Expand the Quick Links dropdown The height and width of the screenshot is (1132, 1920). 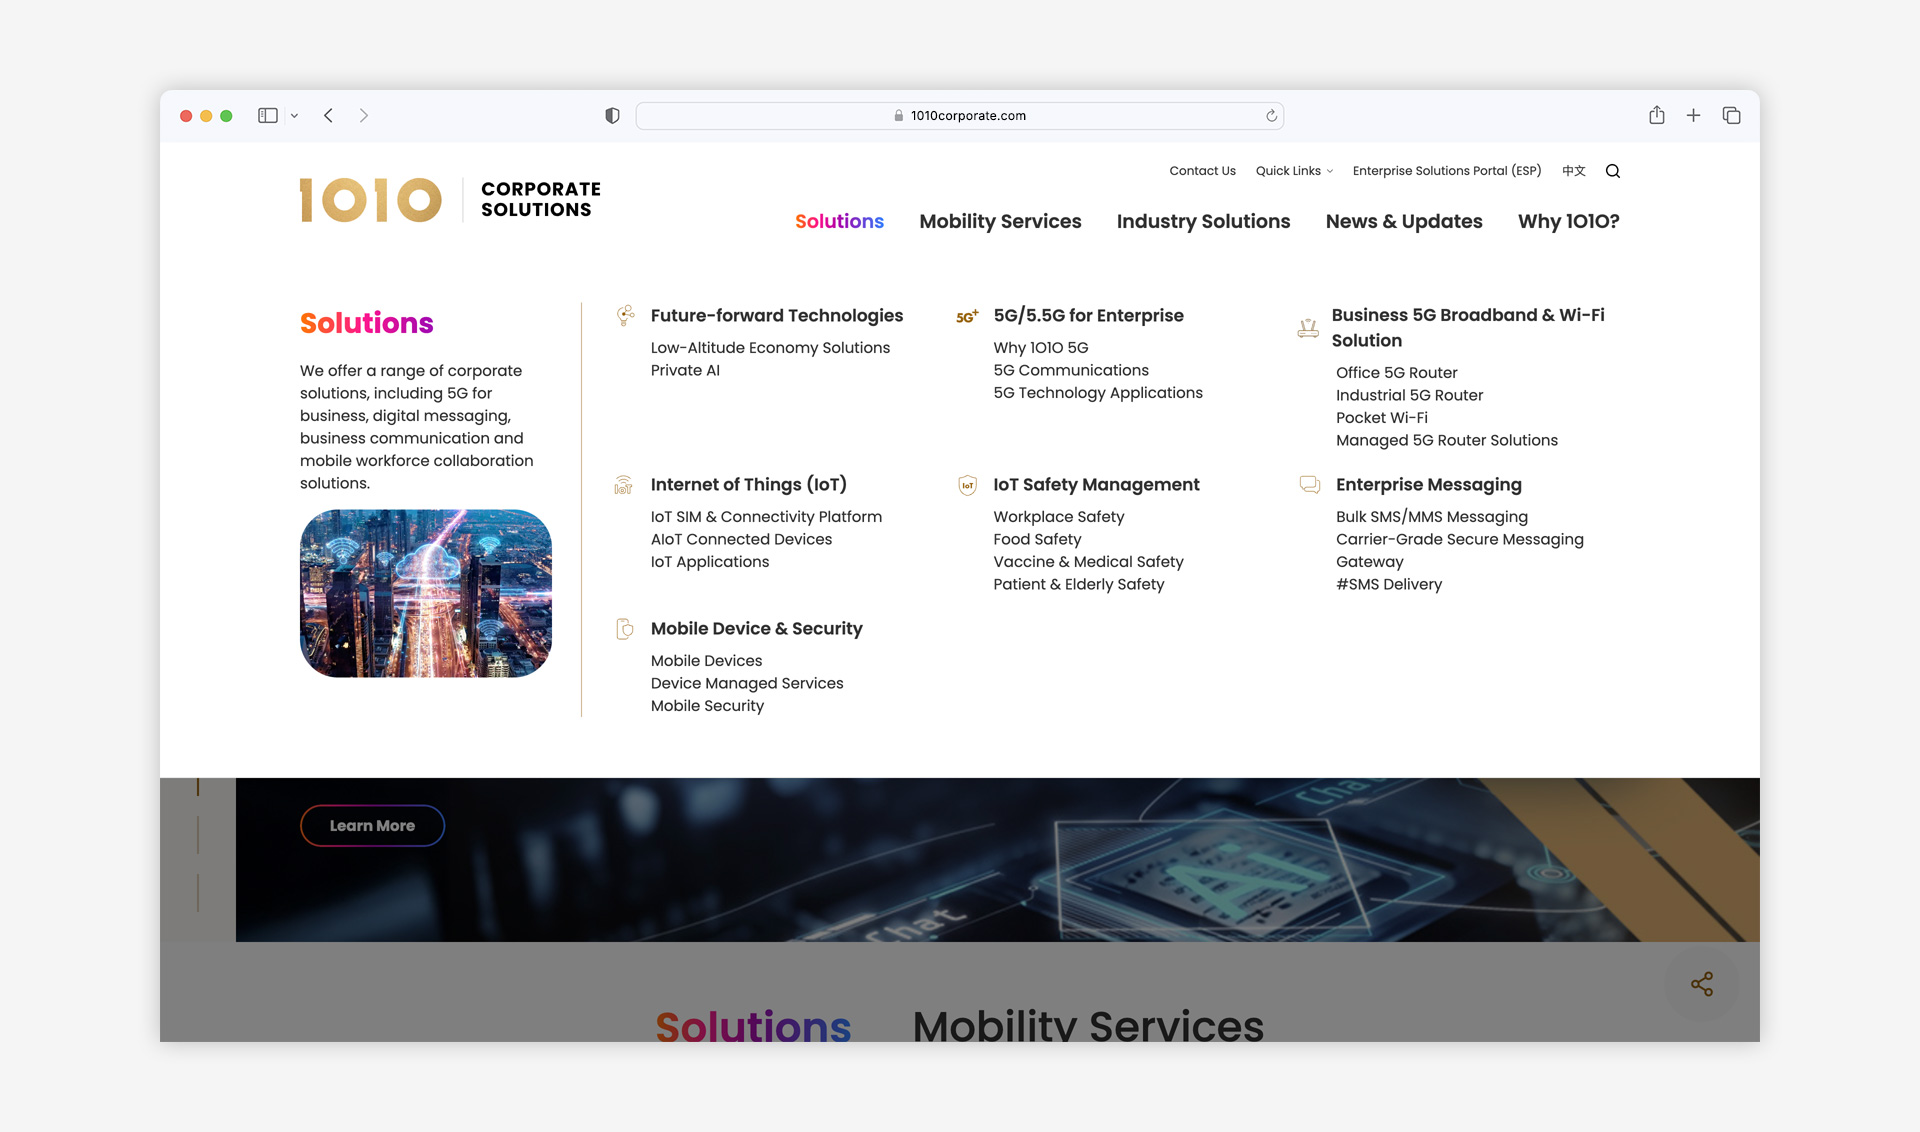point(1293,171)
